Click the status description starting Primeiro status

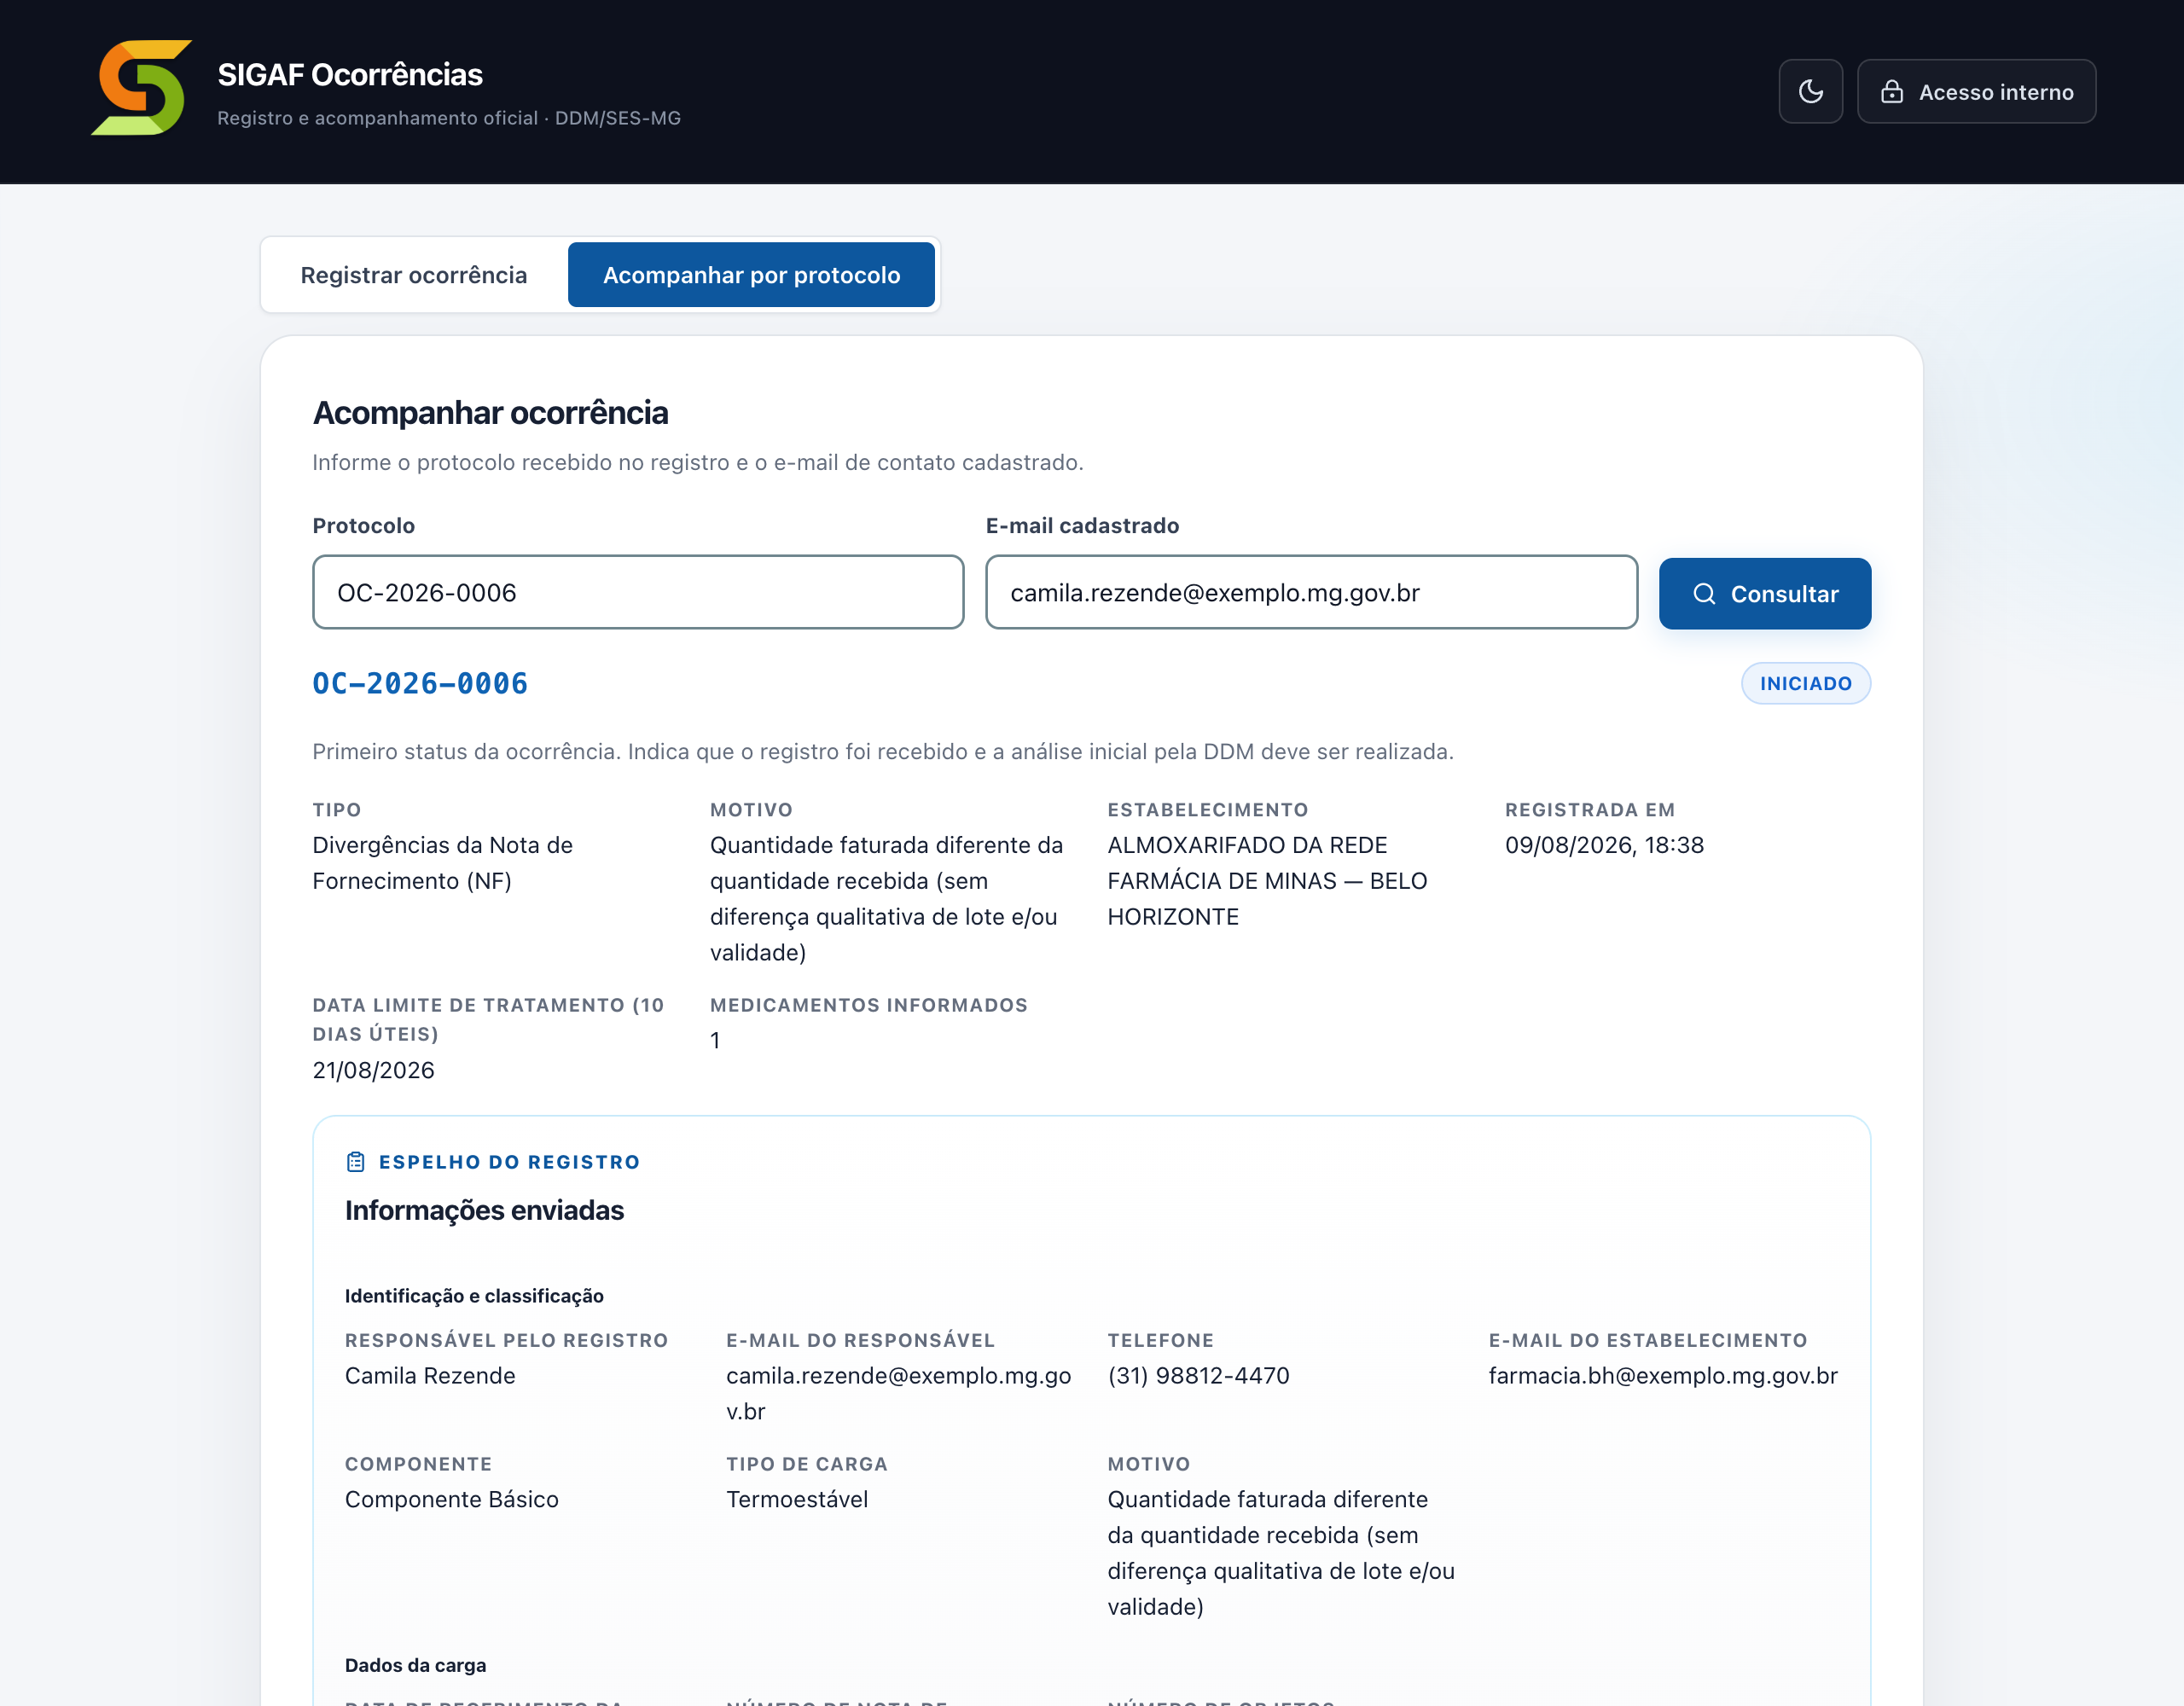pos(883,752)
